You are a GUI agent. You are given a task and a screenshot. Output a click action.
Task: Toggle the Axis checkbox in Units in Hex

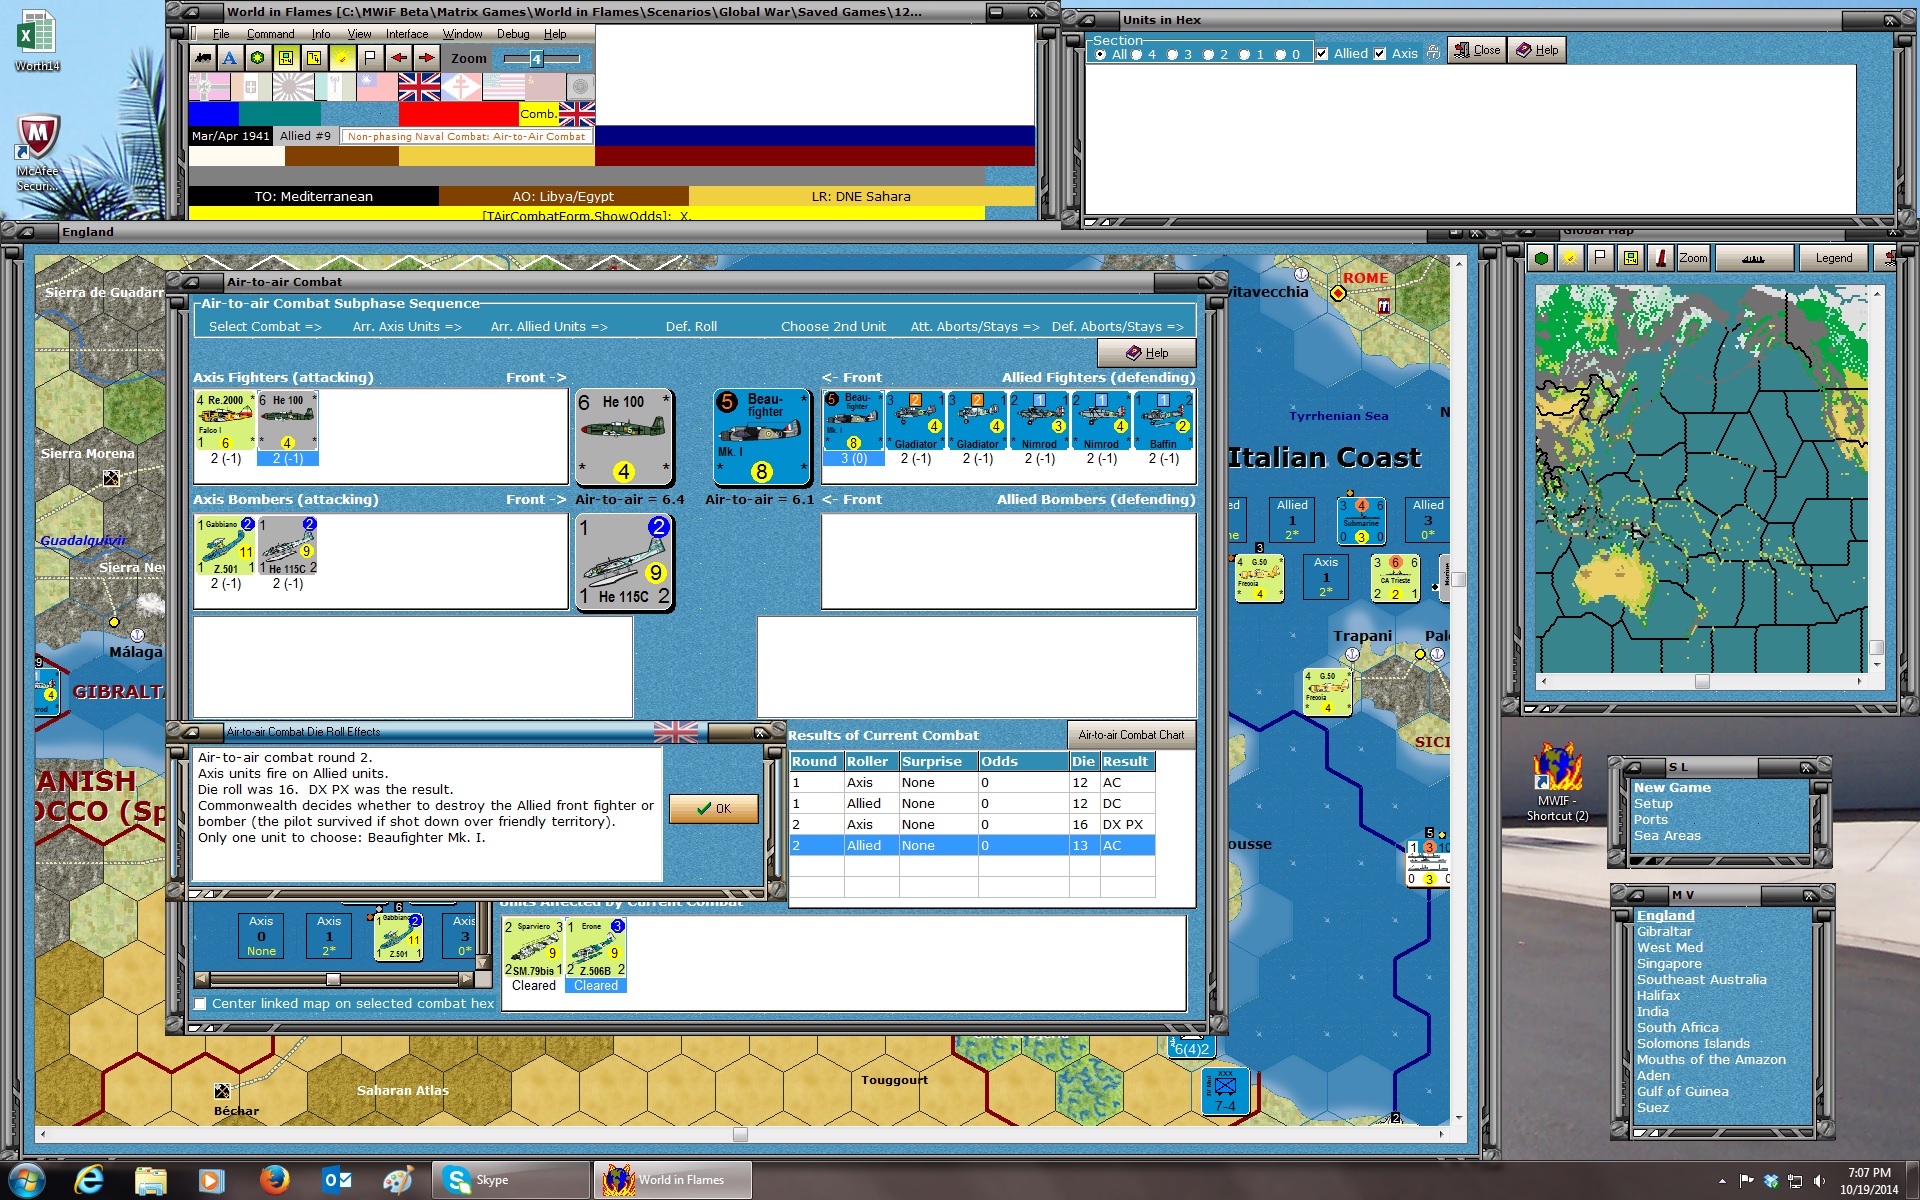coord(1380,54)
